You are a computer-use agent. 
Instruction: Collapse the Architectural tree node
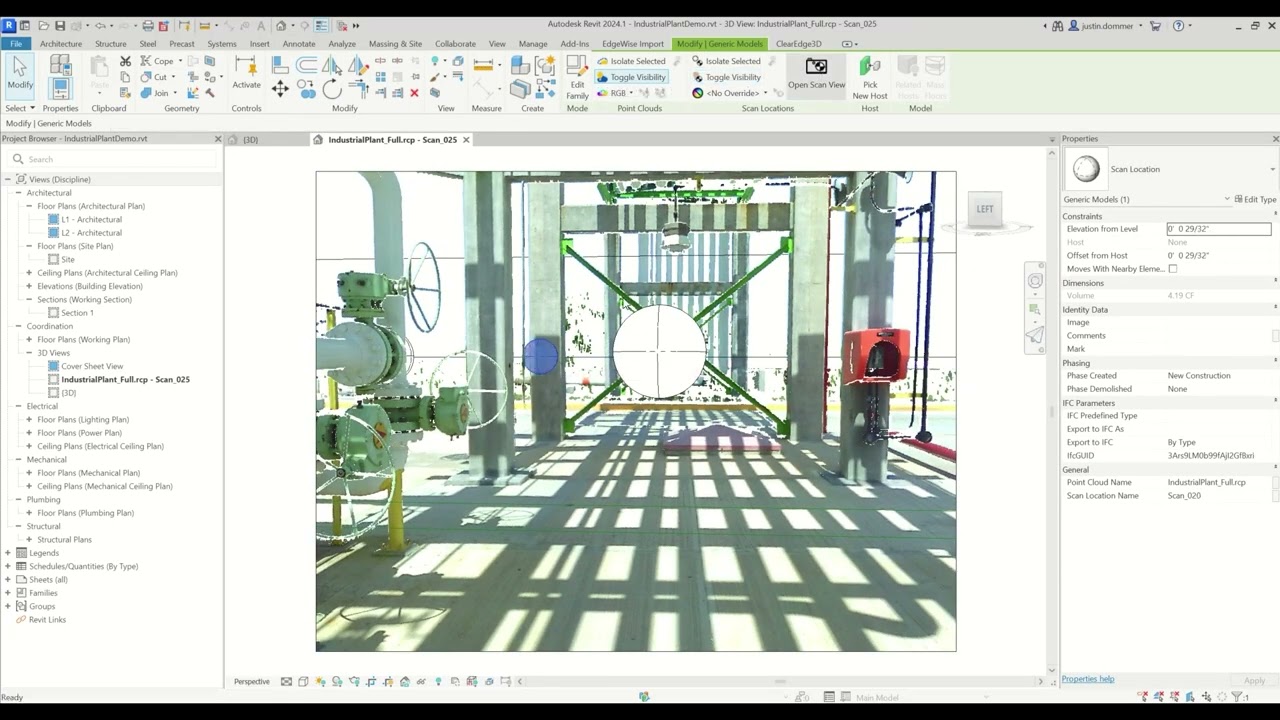click(x=18, y=193)
